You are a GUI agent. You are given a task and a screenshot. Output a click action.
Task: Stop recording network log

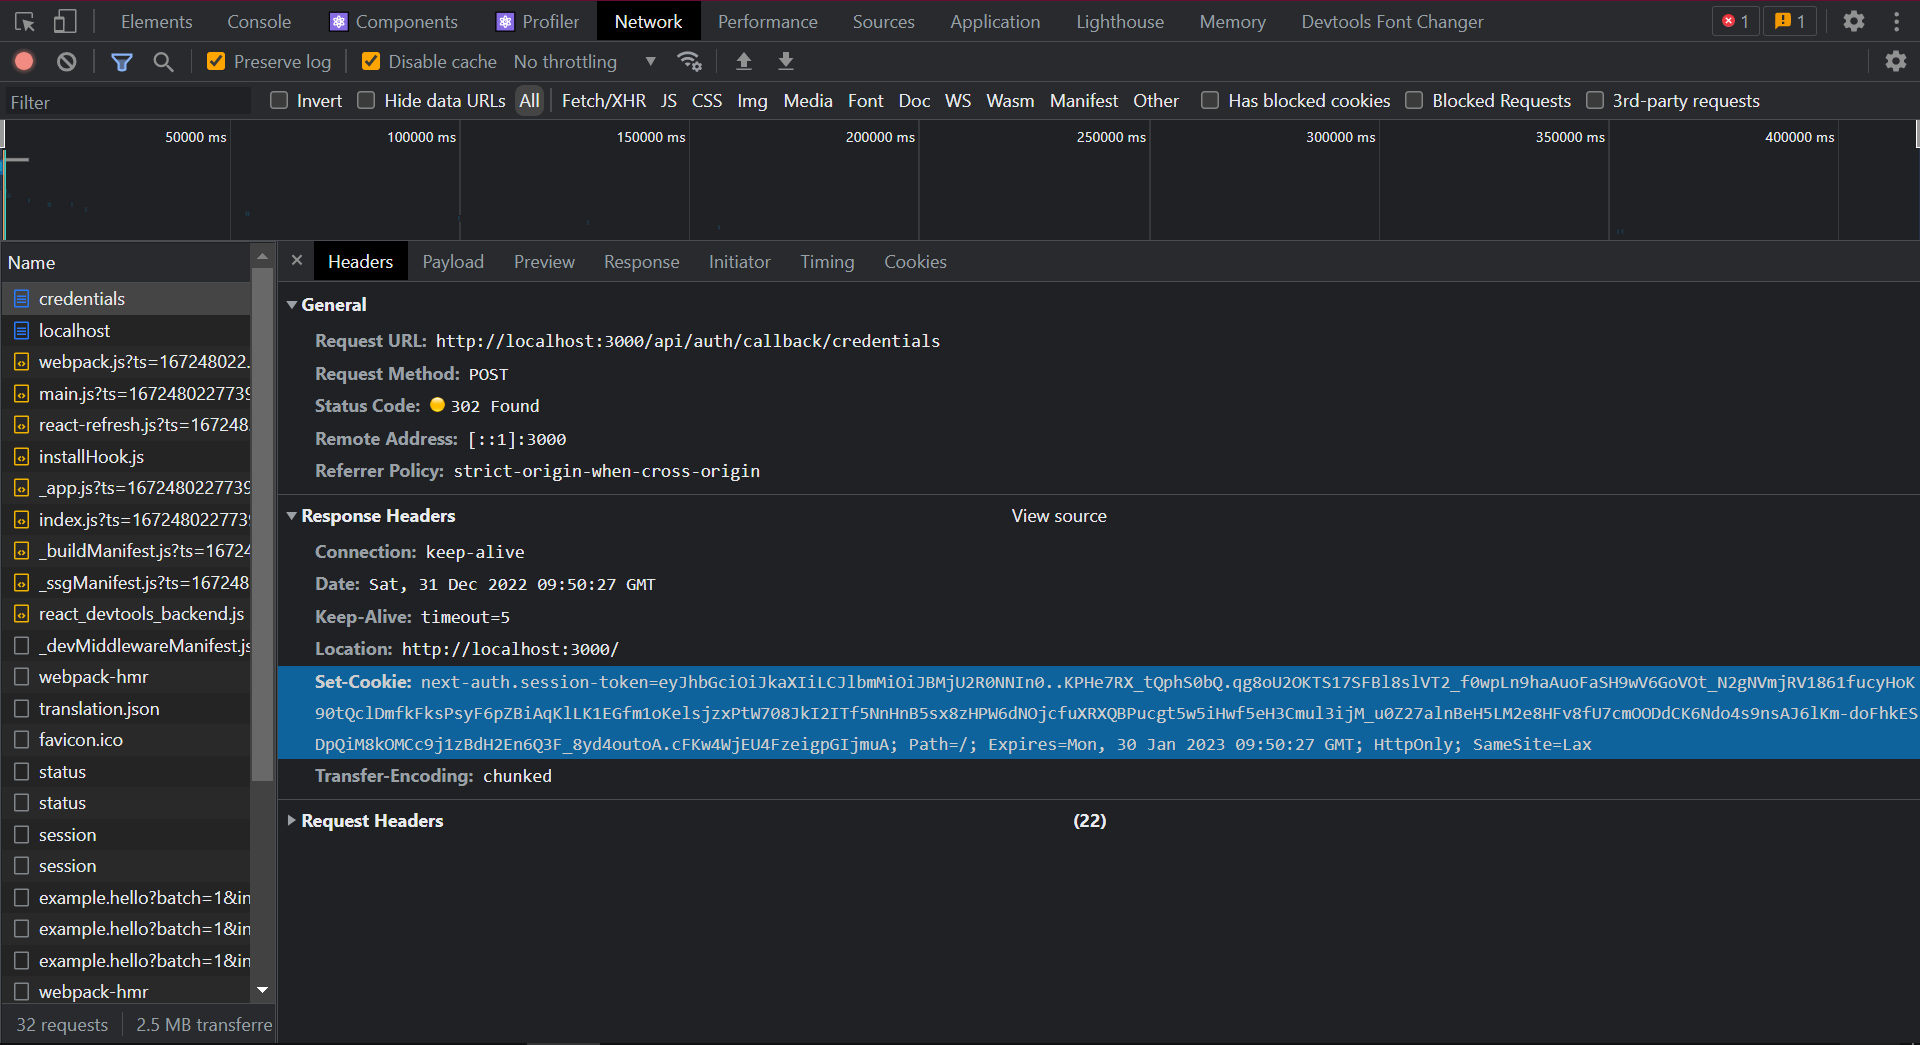24,62
